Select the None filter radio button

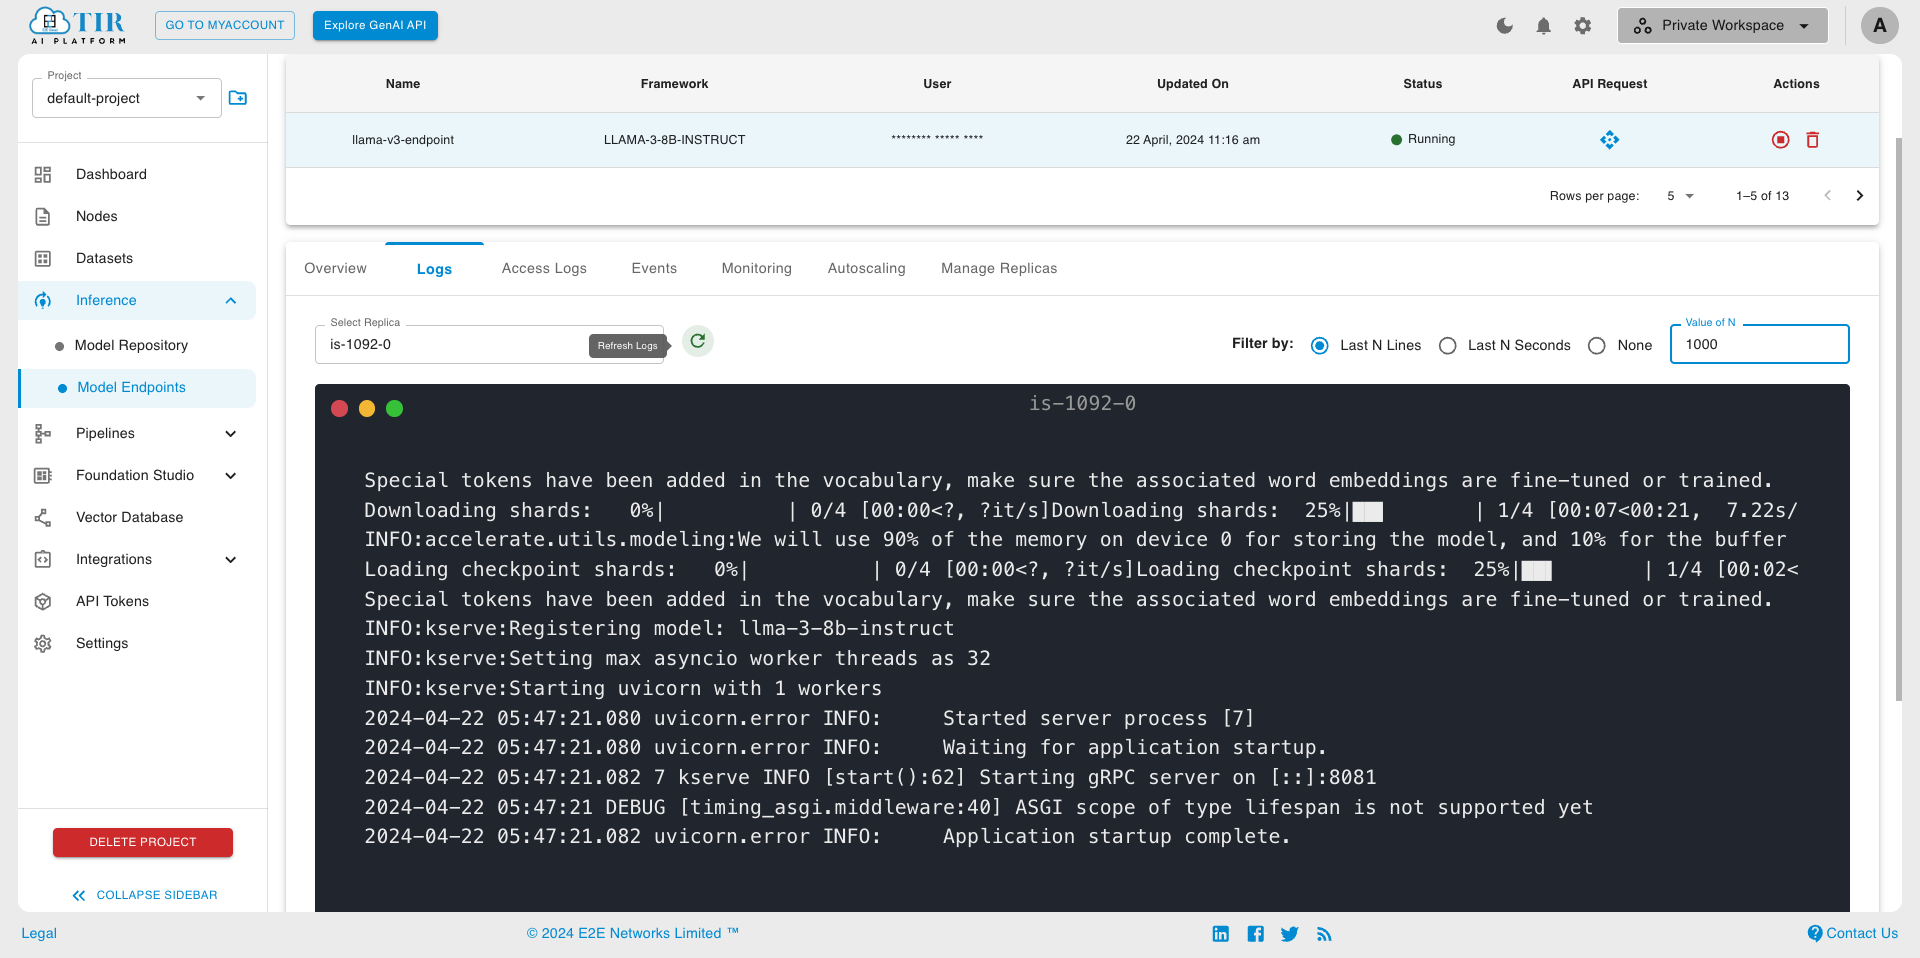click(1597, 345)
